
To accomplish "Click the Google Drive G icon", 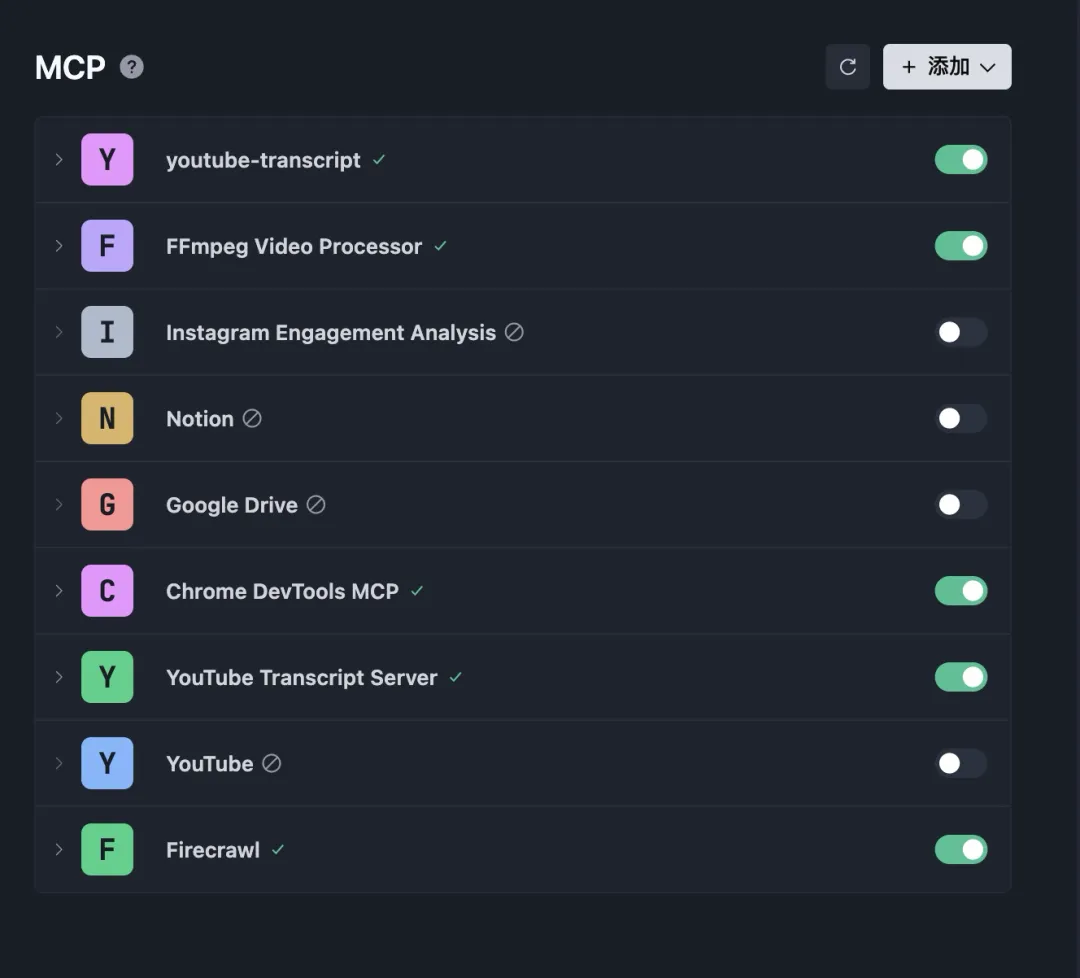I will click(107, 505).
